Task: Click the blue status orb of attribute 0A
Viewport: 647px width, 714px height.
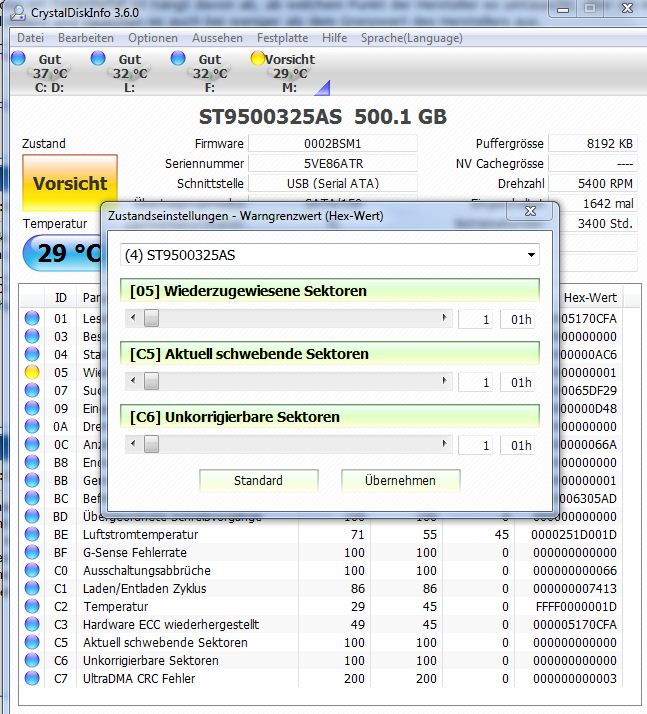Action: point(32,426)
